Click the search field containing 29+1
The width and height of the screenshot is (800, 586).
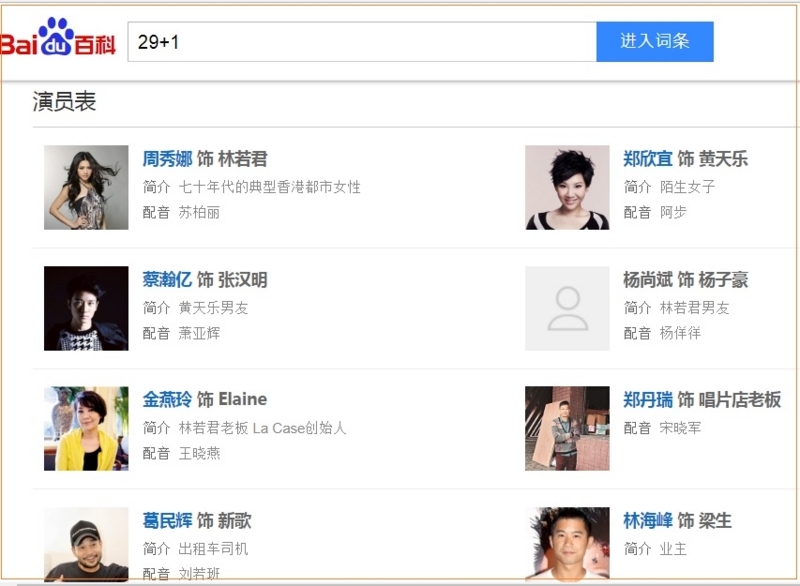coord(362,42)
